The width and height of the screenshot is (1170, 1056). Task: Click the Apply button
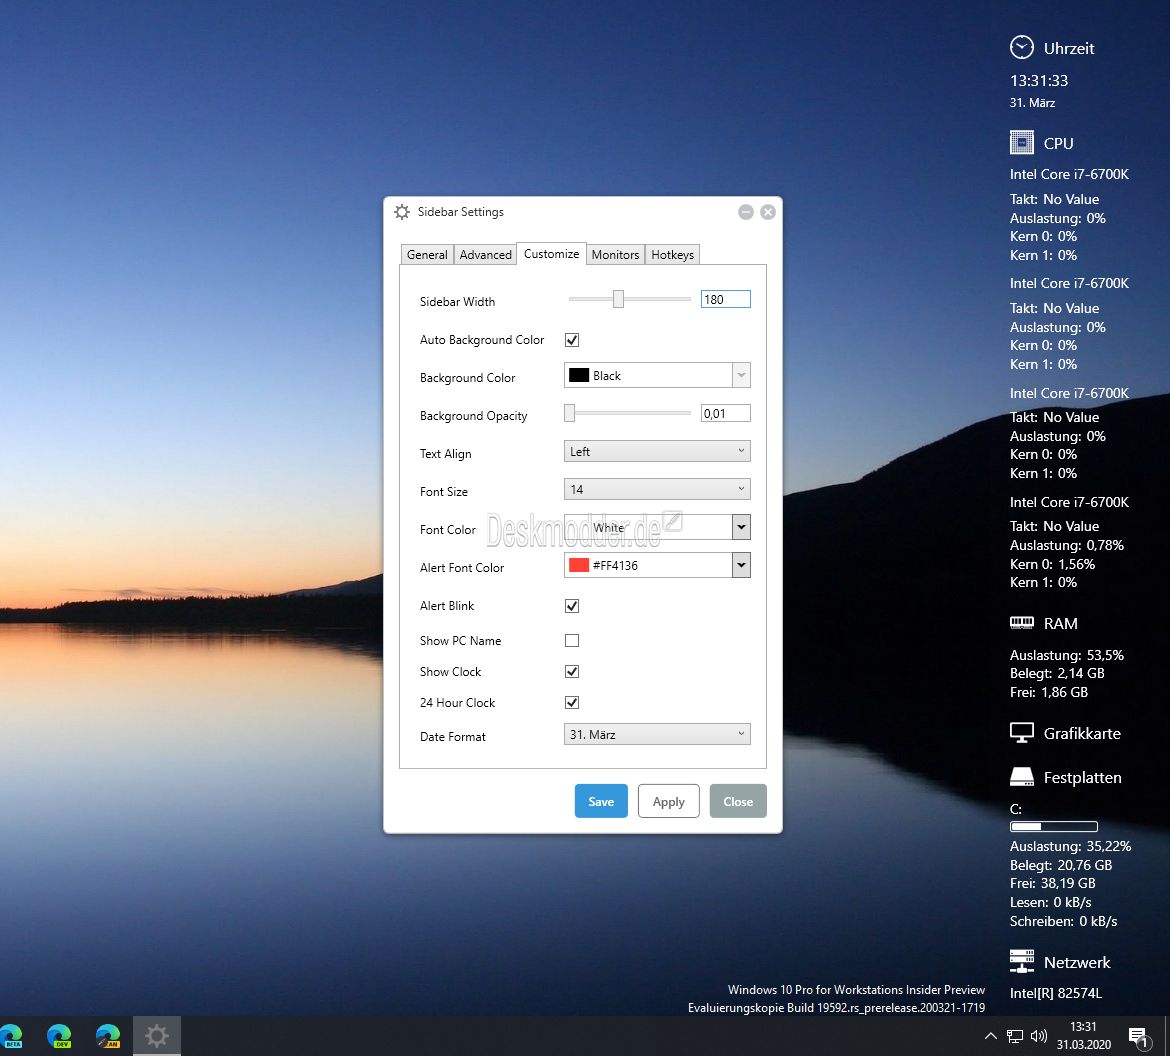669,801
